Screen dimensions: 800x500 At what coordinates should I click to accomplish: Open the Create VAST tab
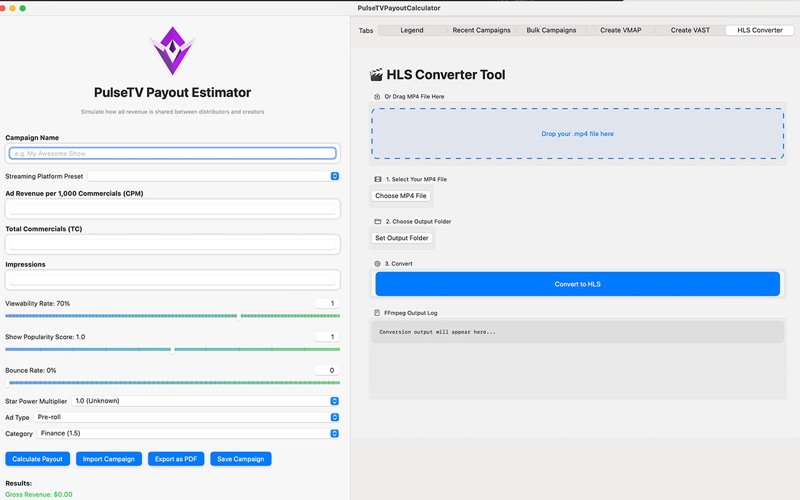point(690,30)
